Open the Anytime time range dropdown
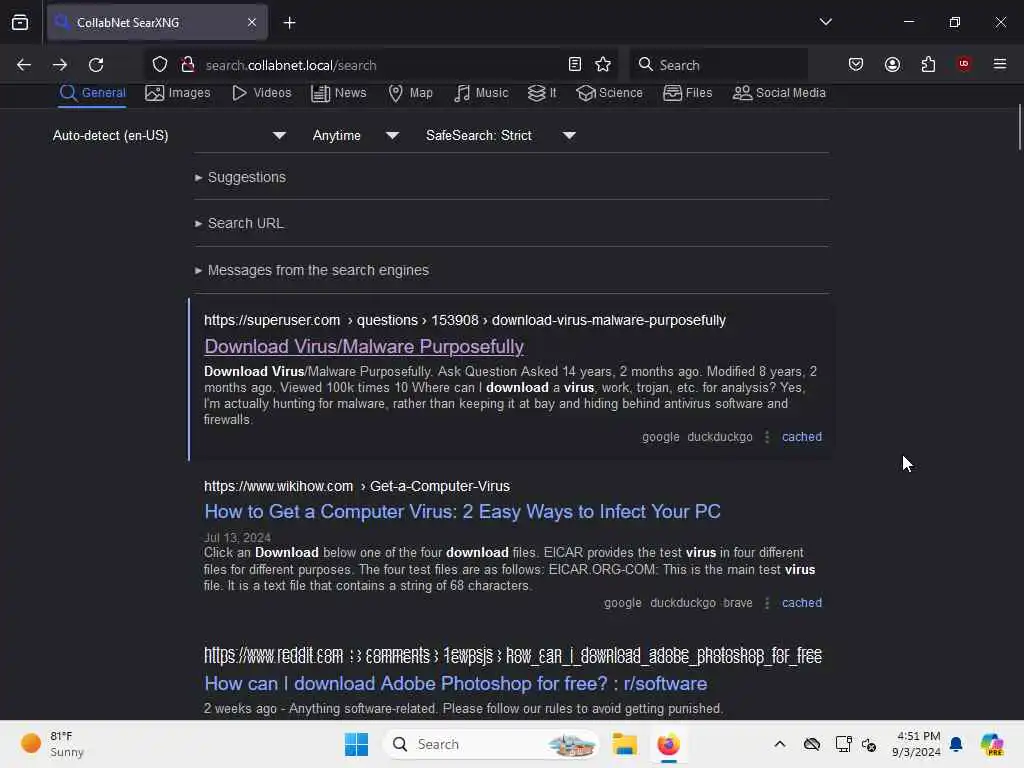Viewport: 1024px width, 768px height. click(x=355, y=135)
